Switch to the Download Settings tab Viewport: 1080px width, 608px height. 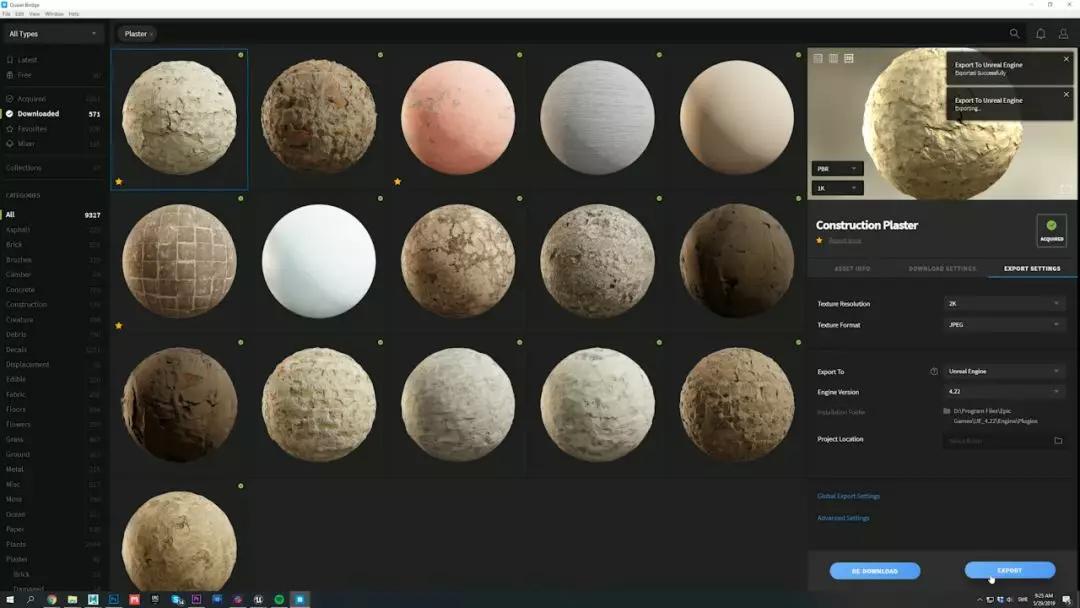pos(942,269)
